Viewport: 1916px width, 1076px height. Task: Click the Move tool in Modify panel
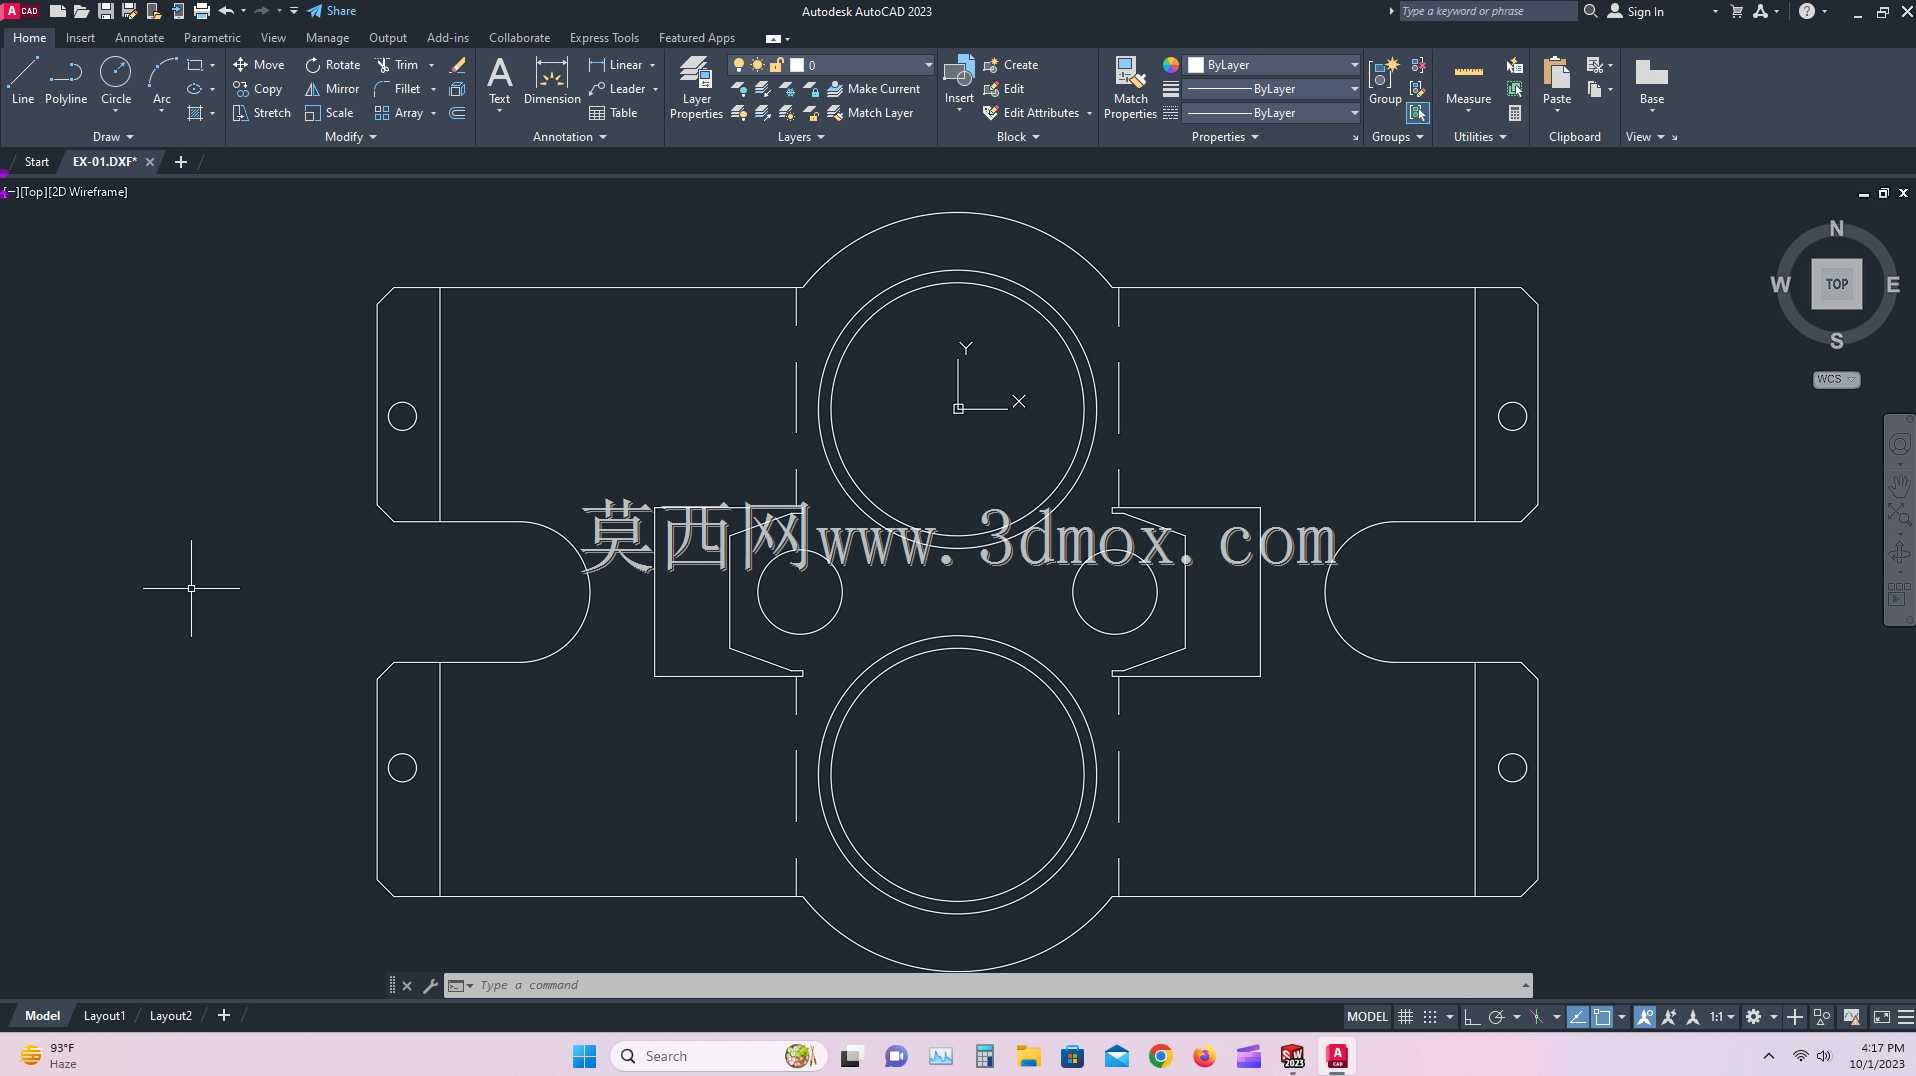point(259,64)
